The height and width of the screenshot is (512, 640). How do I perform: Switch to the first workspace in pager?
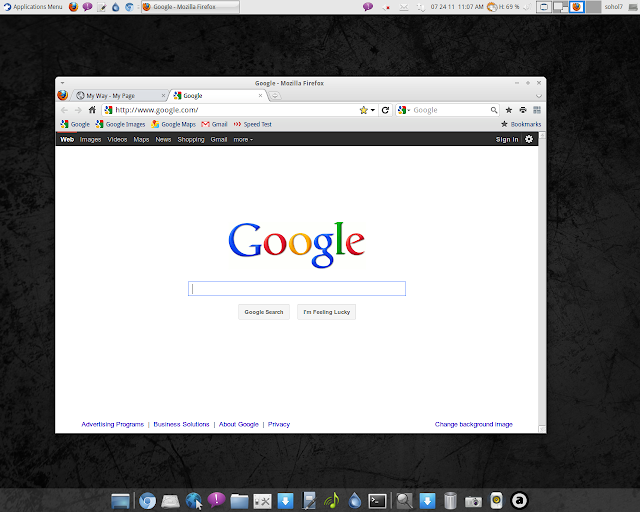pyautogui.click(x=543, y=7)
